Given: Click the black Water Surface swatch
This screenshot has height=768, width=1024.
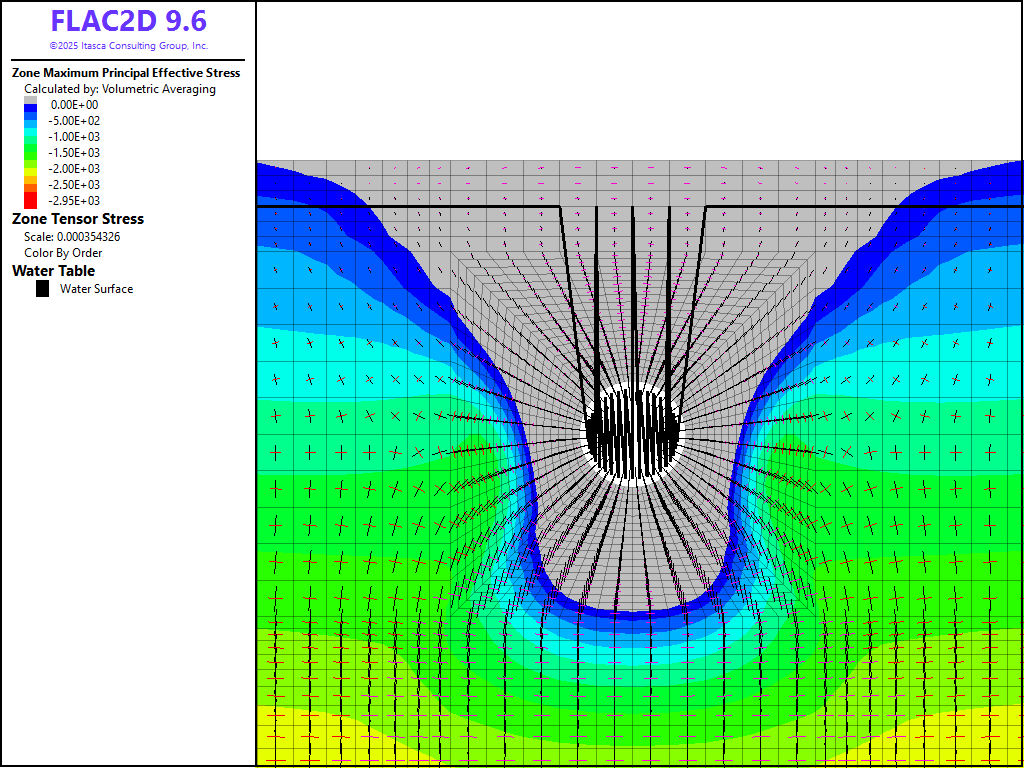Looking at the screenshot, I should [x=43, y=289].
